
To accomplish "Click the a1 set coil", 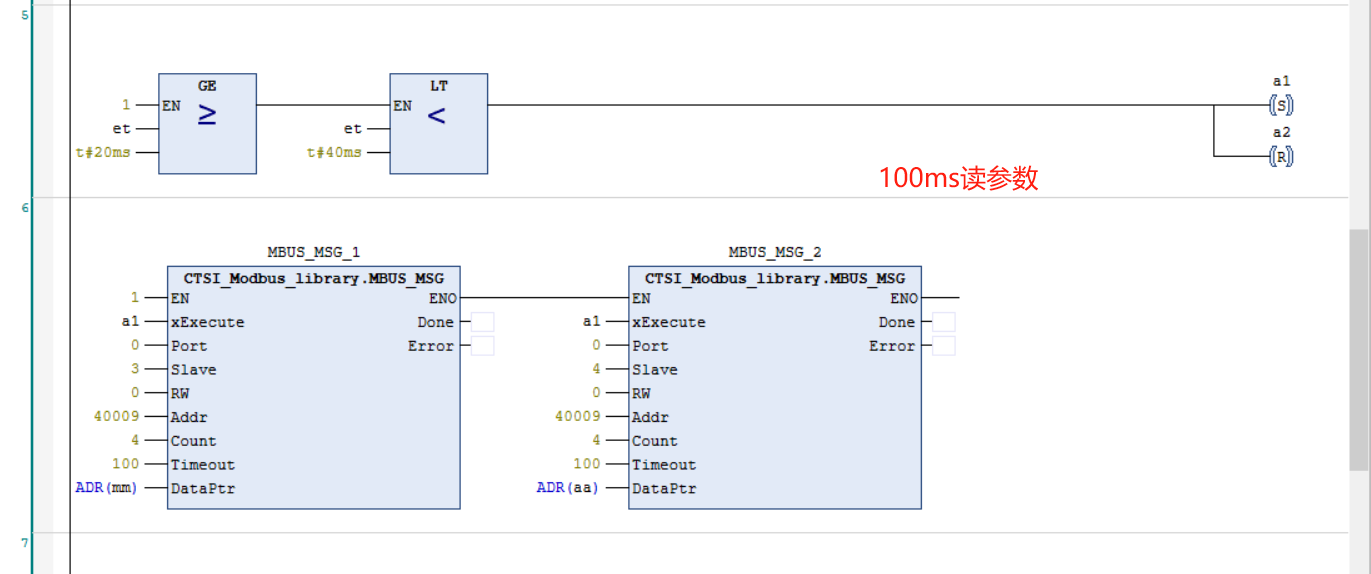I will coord(1281,104).
